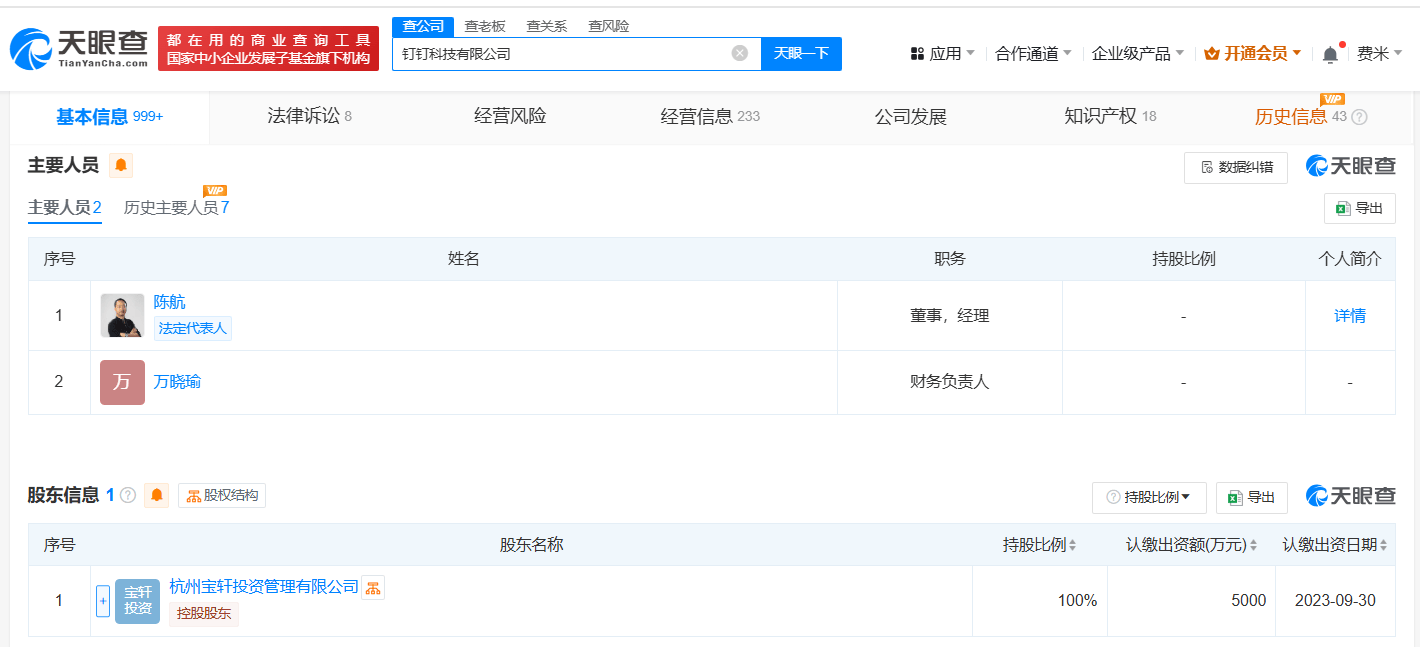Sort by 认缴出资额 column

tap(1254, 546)
